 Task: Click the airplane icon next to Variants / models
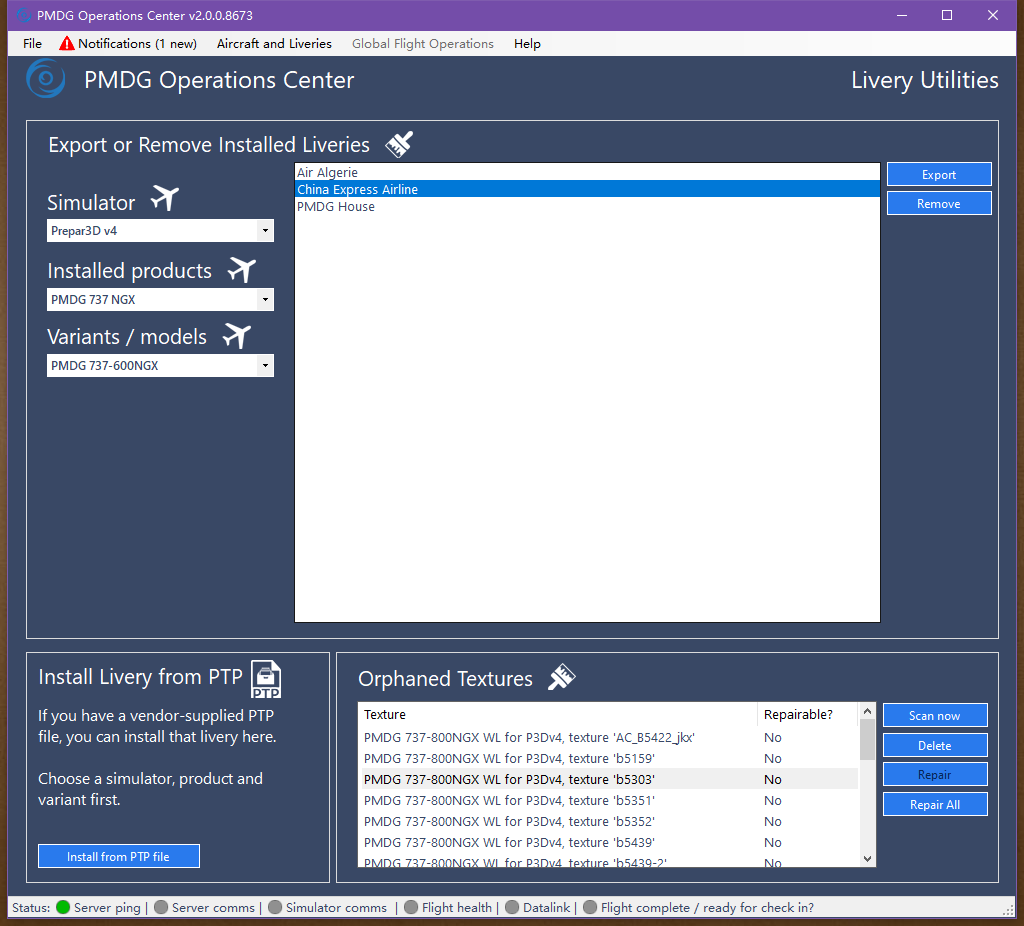tap(236, 336)
